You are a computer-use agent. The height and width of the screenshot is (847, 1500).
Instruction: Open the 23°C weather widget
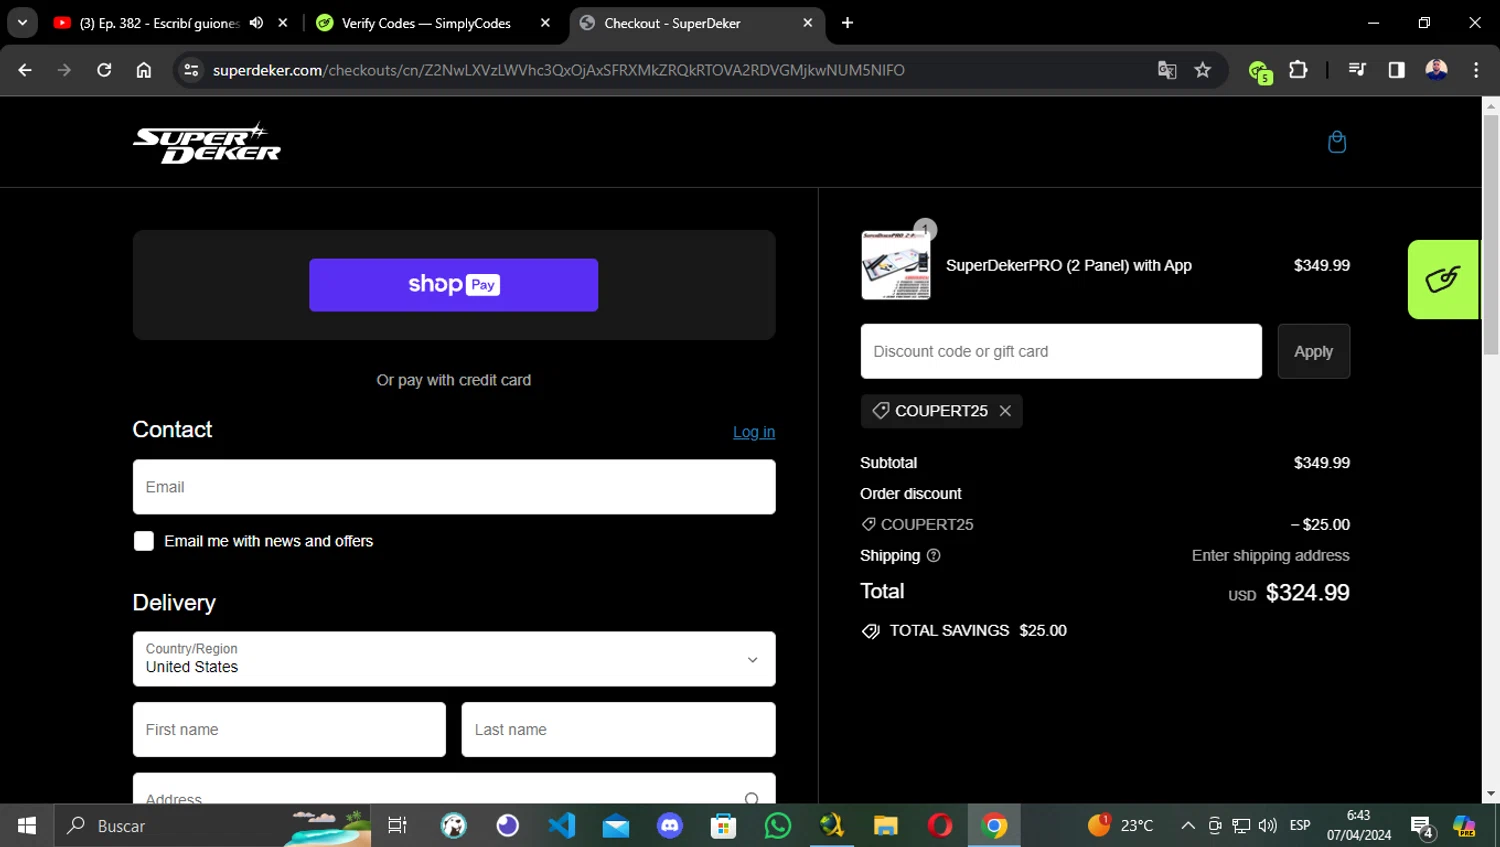tap(1121, 826)
